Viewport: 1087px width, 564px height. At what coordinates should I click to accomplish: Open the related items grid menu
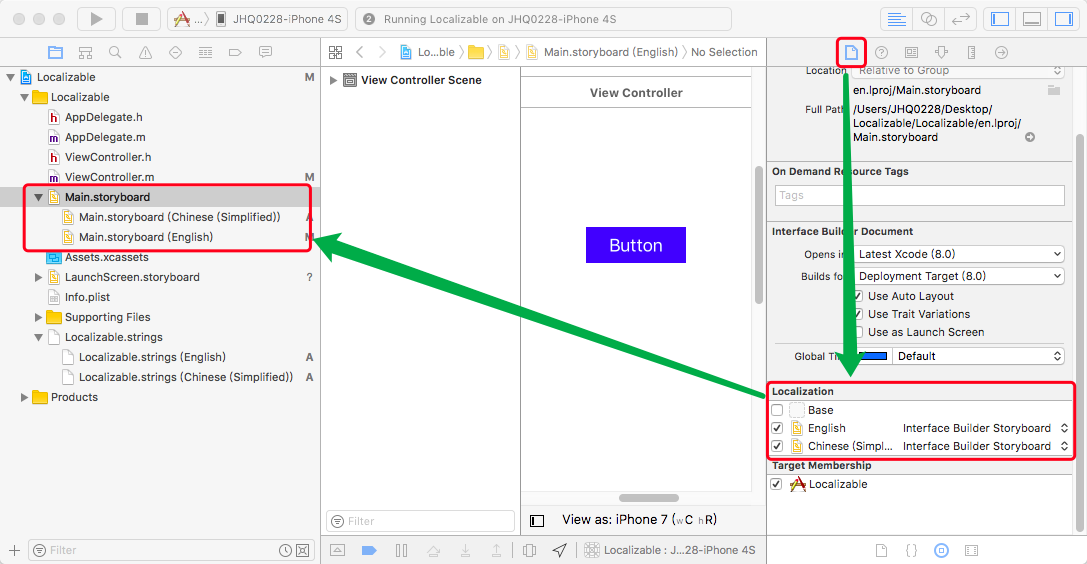click(x=336, y=52)
